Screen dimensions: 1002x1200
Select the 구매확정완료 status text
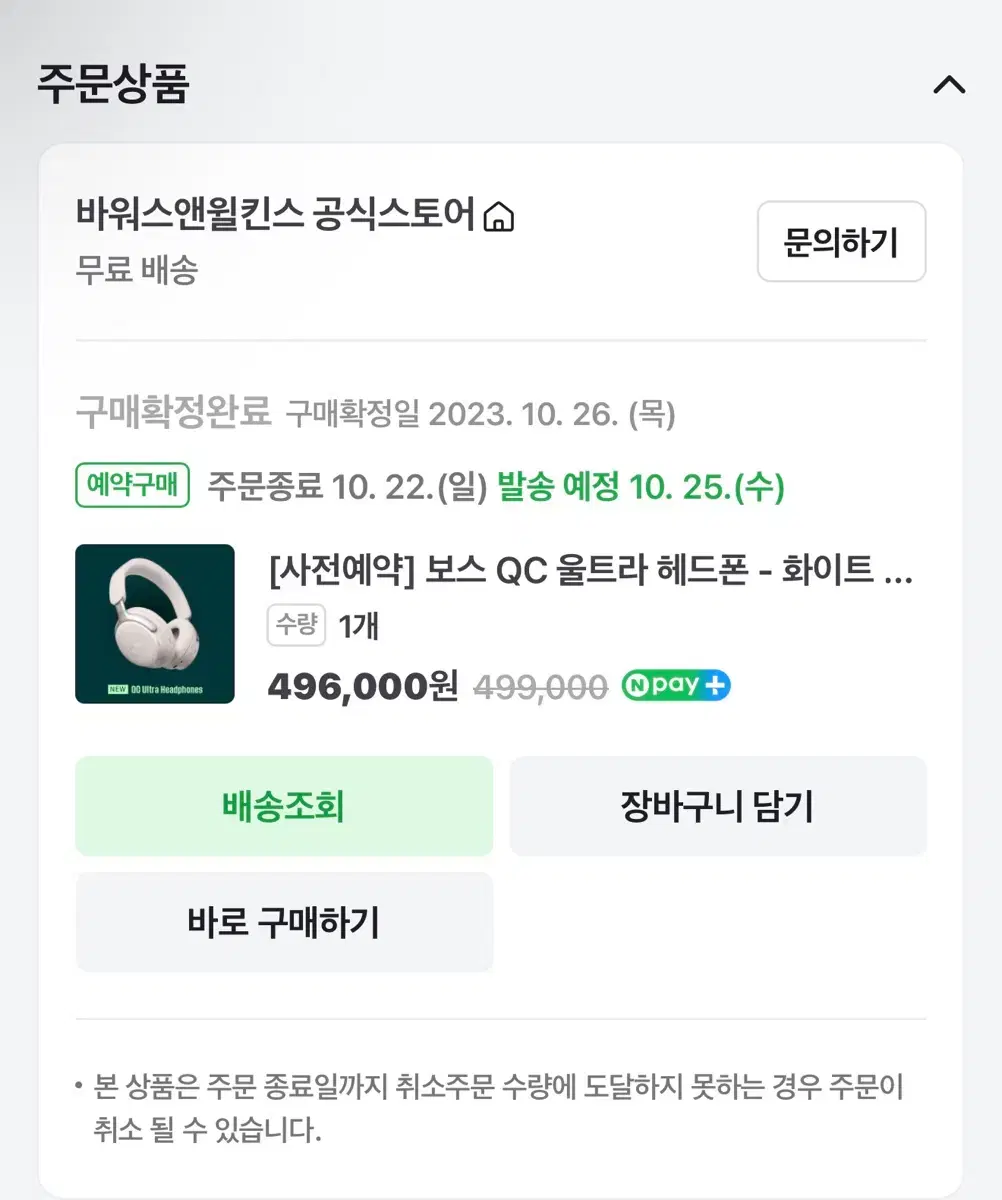(174, 411)
